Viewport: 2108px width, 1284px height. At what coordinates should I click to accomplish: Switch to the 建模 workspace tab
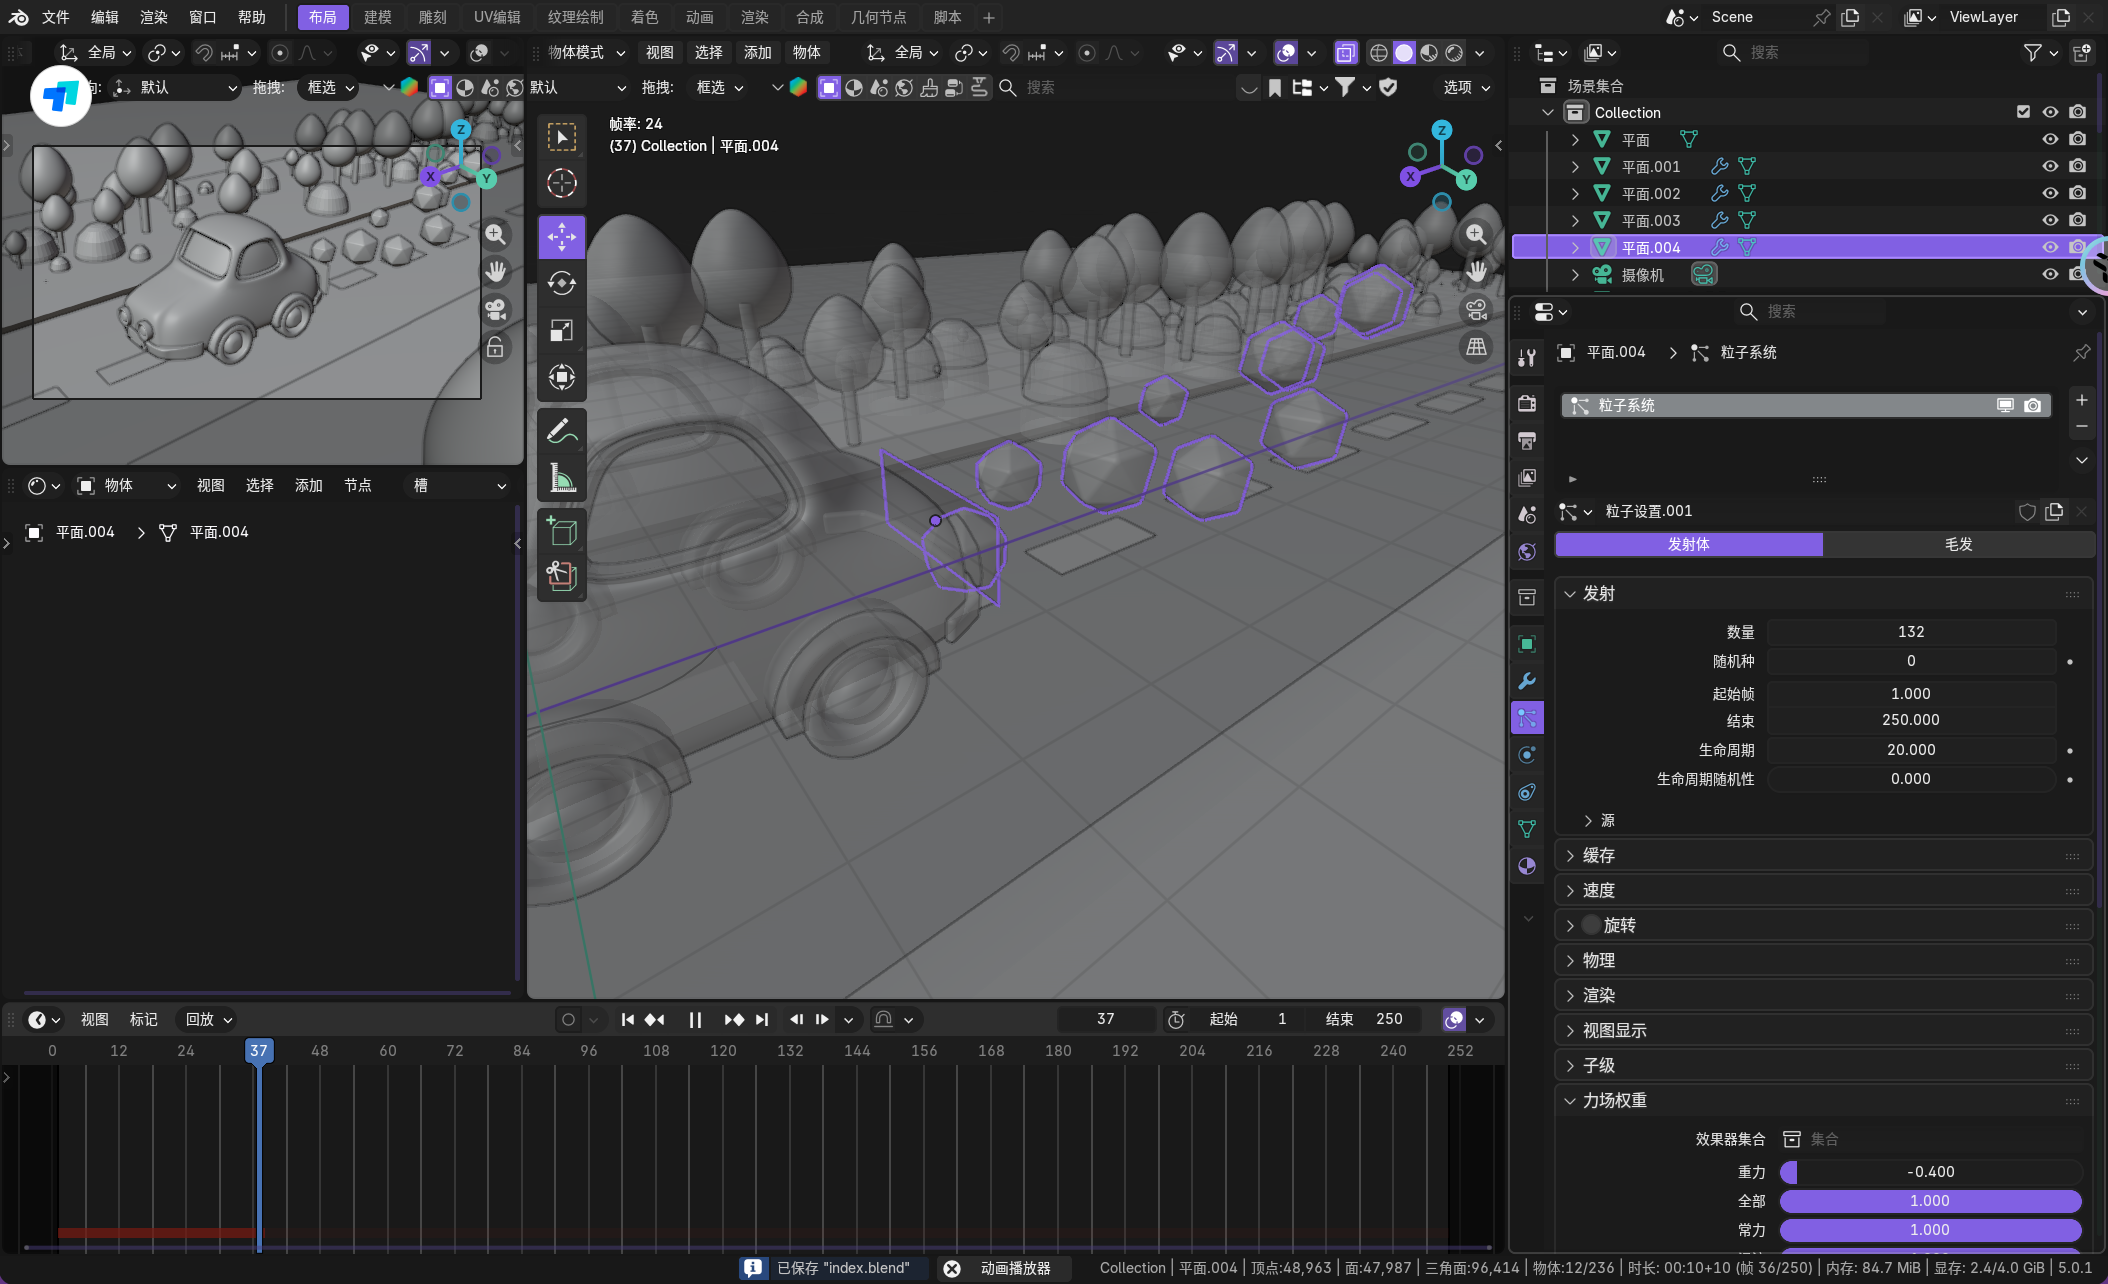coord(377,17)
